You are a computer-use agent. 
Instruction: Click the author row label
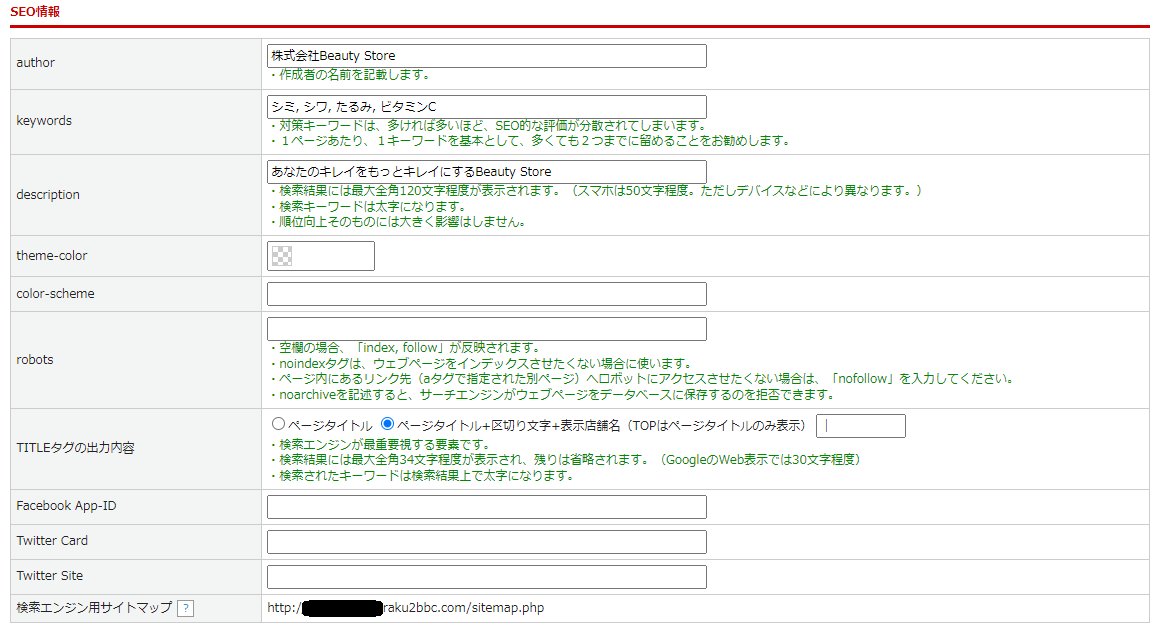tap(35, 62)
